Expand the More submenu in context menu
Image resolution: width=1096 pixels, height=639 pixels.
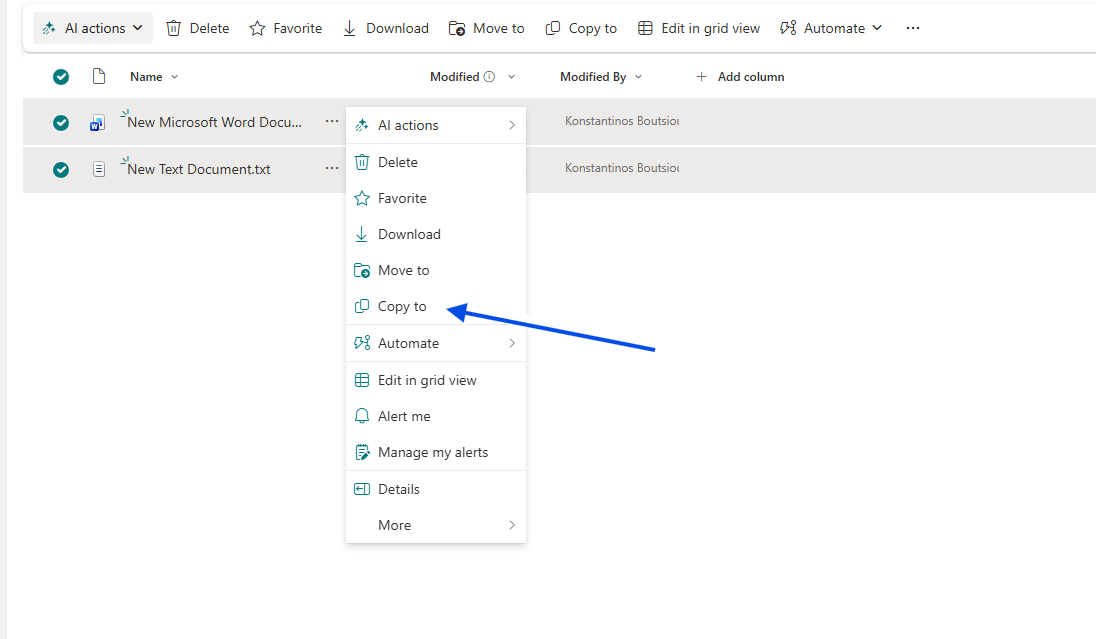[x=436, y=525]
